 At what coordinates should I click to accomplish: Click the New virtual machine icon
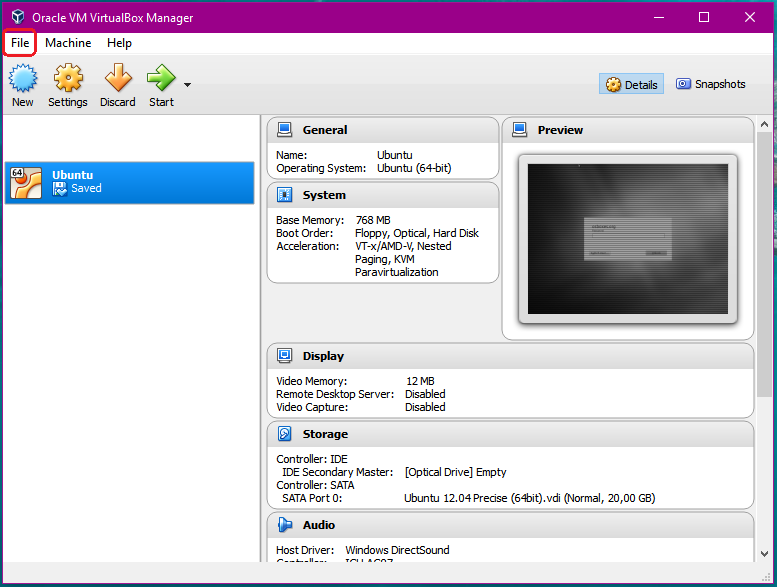click(23, 78)
